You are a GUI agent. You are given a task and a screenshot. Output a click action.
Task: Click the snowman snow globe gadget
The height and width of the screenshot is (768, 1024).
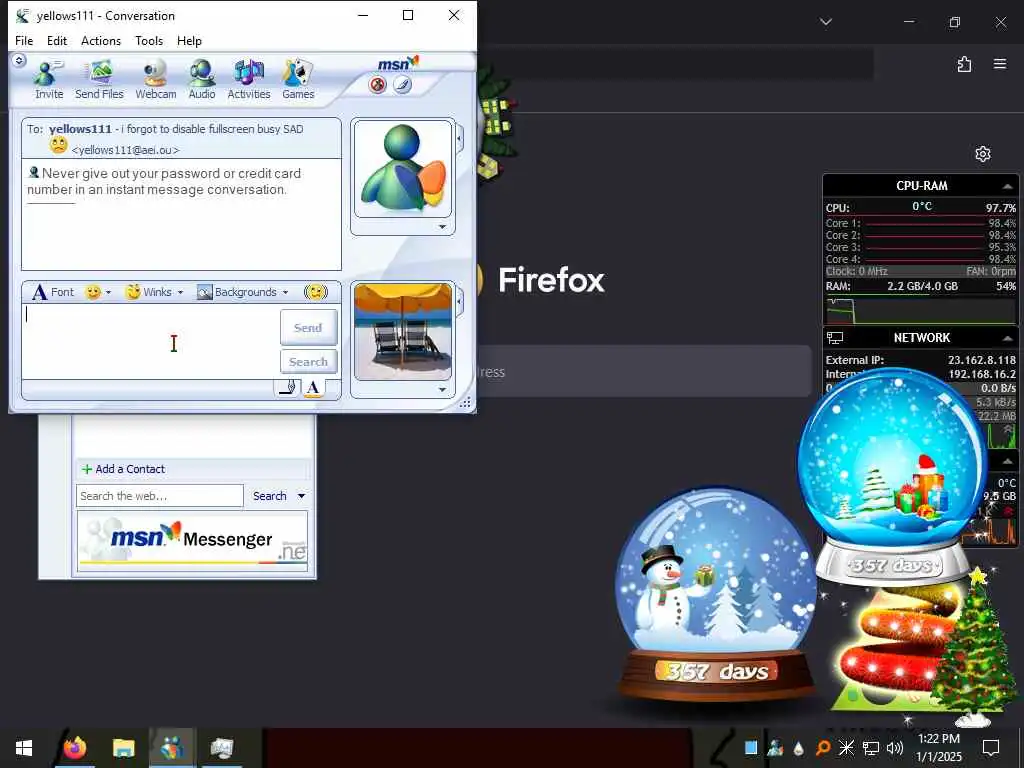(x=715, y=594)
